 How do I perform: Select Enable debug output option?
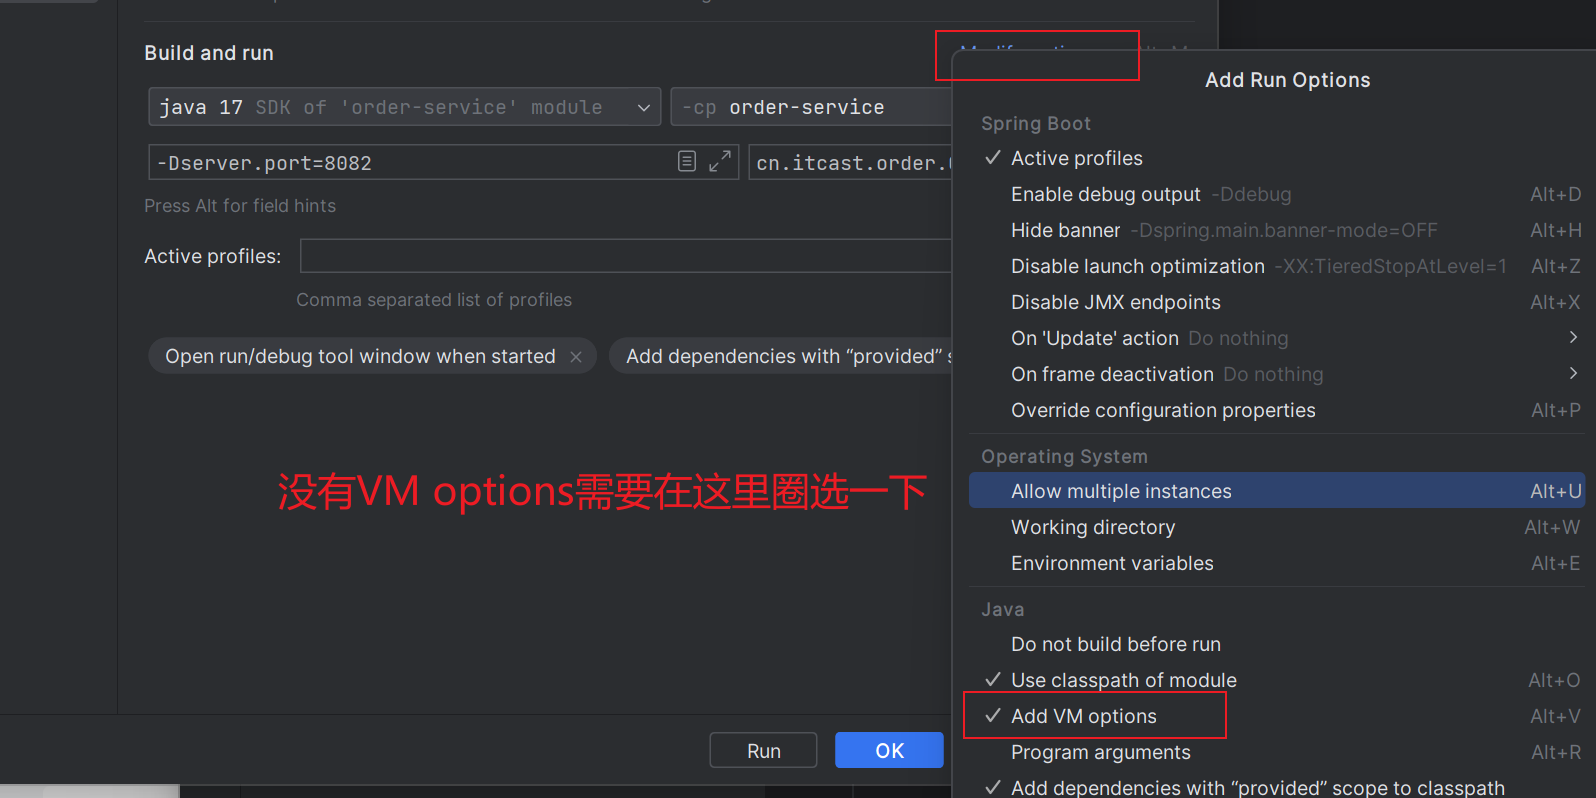click(1277, 194)
